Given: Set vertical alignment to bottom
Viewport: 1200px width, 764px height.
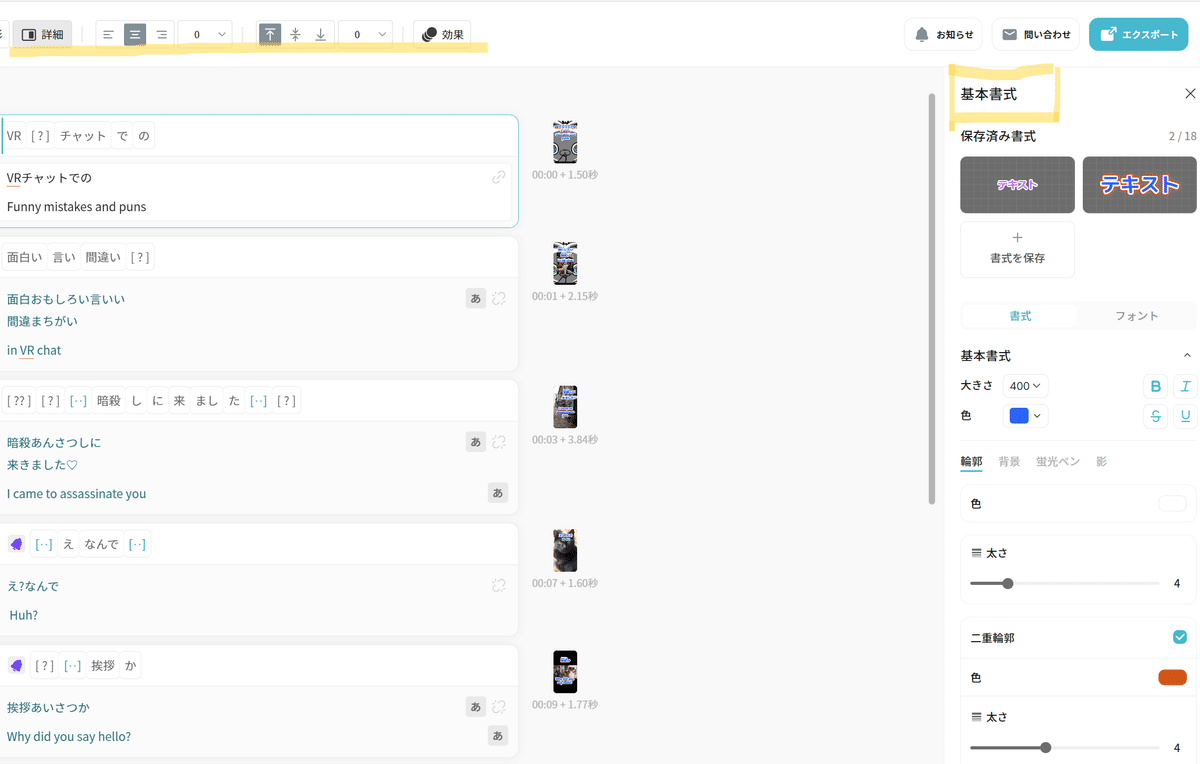Looking at the screenshot, I should pyautogui.click(x=321, y=35).
